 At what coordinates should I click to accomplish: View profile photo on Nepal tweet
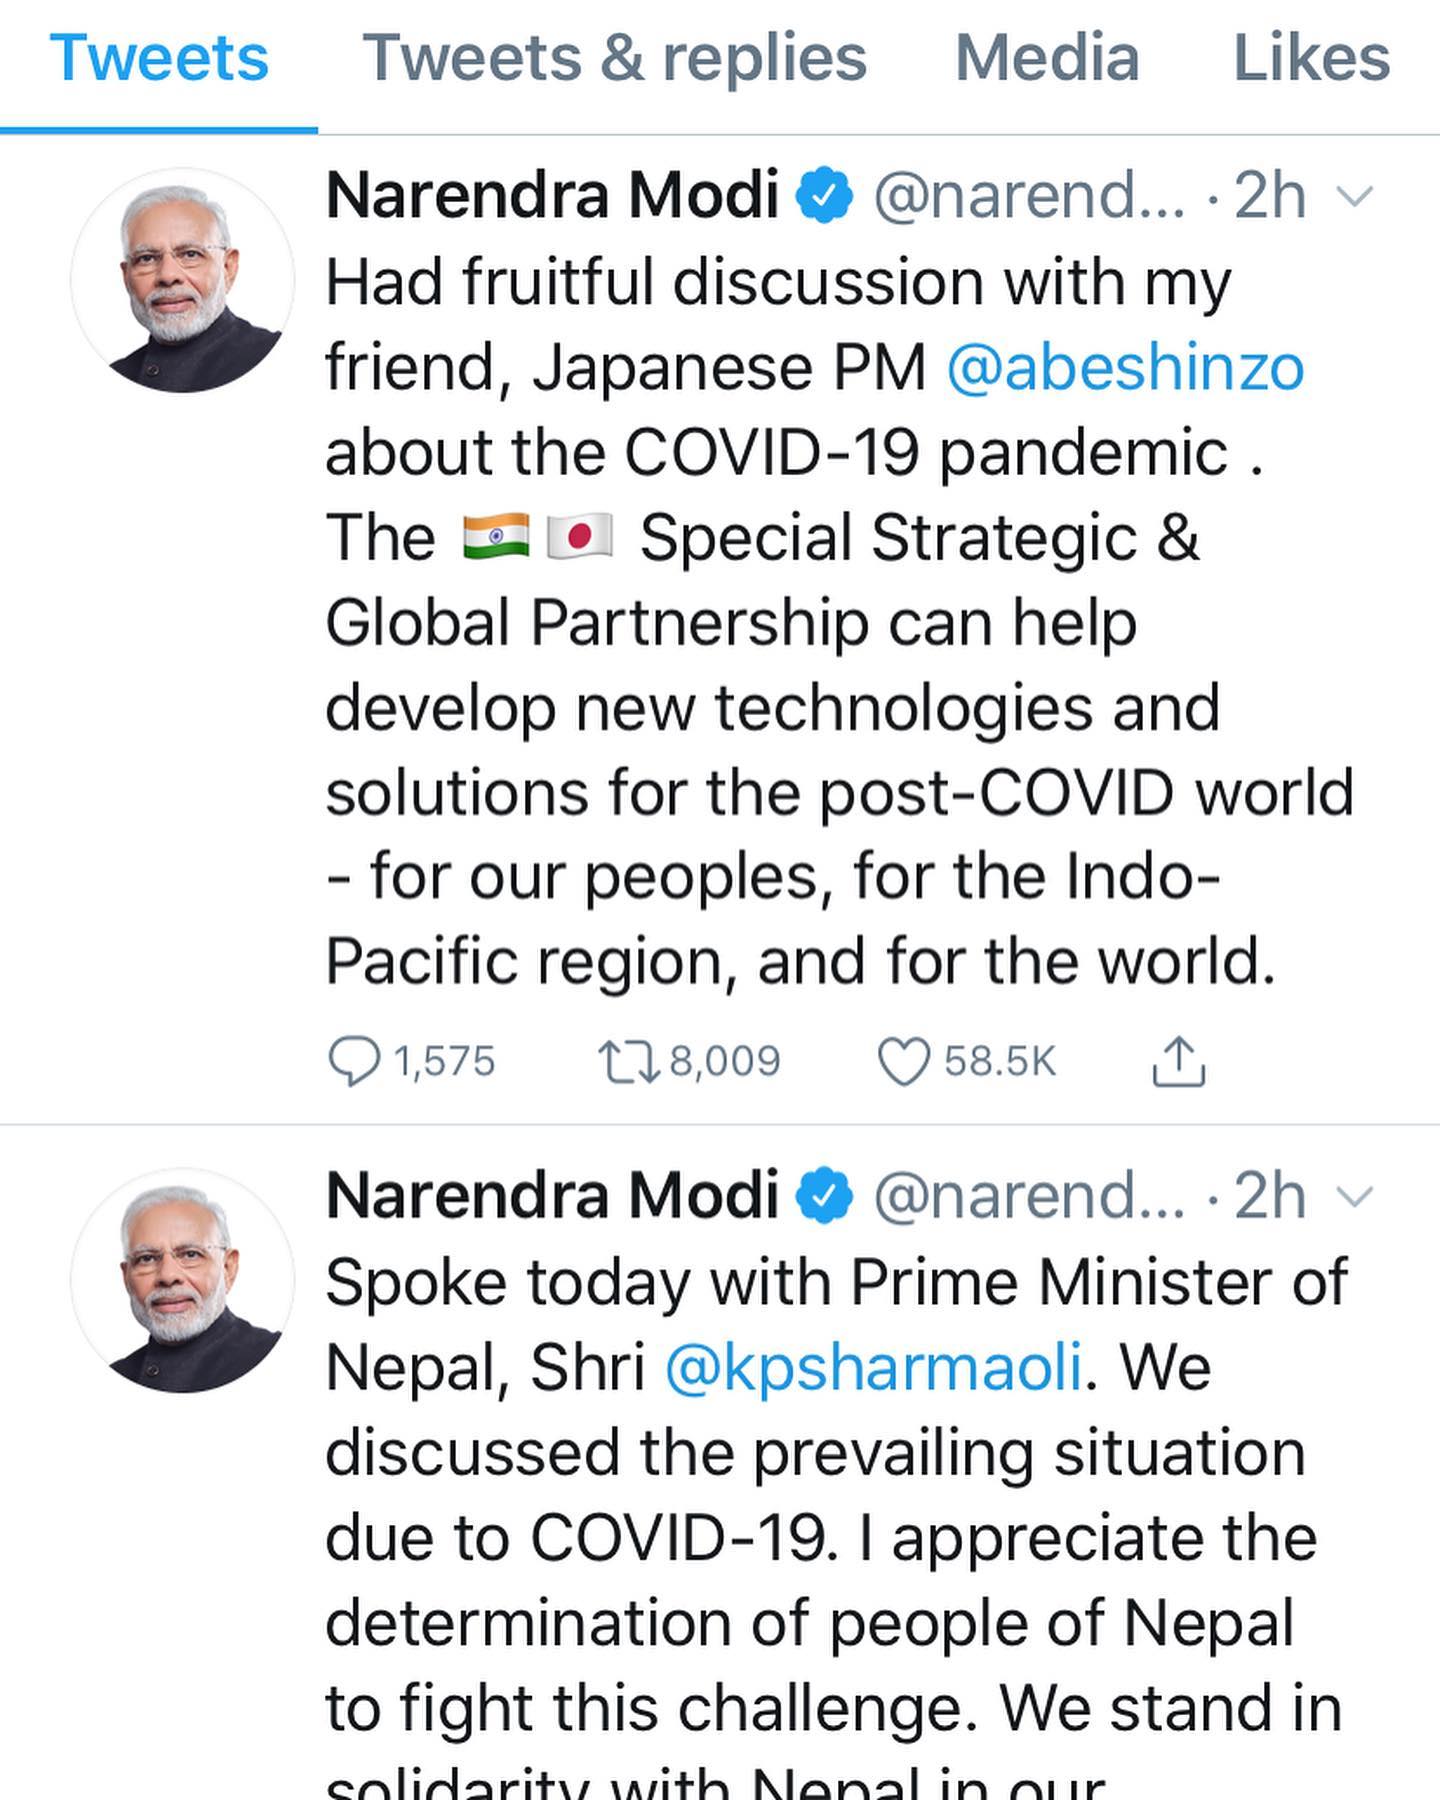tap(183, 1280)
